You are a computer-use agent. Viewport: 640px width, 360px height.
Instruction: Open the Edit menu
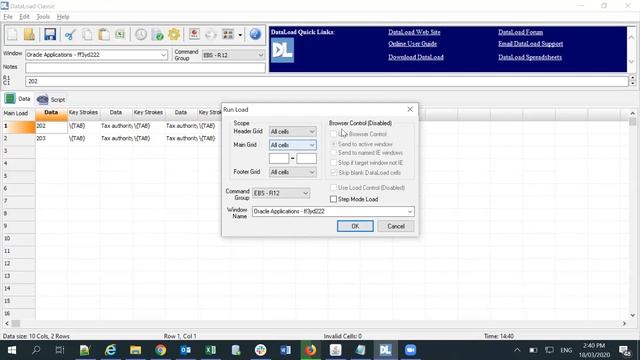[24, 17]
